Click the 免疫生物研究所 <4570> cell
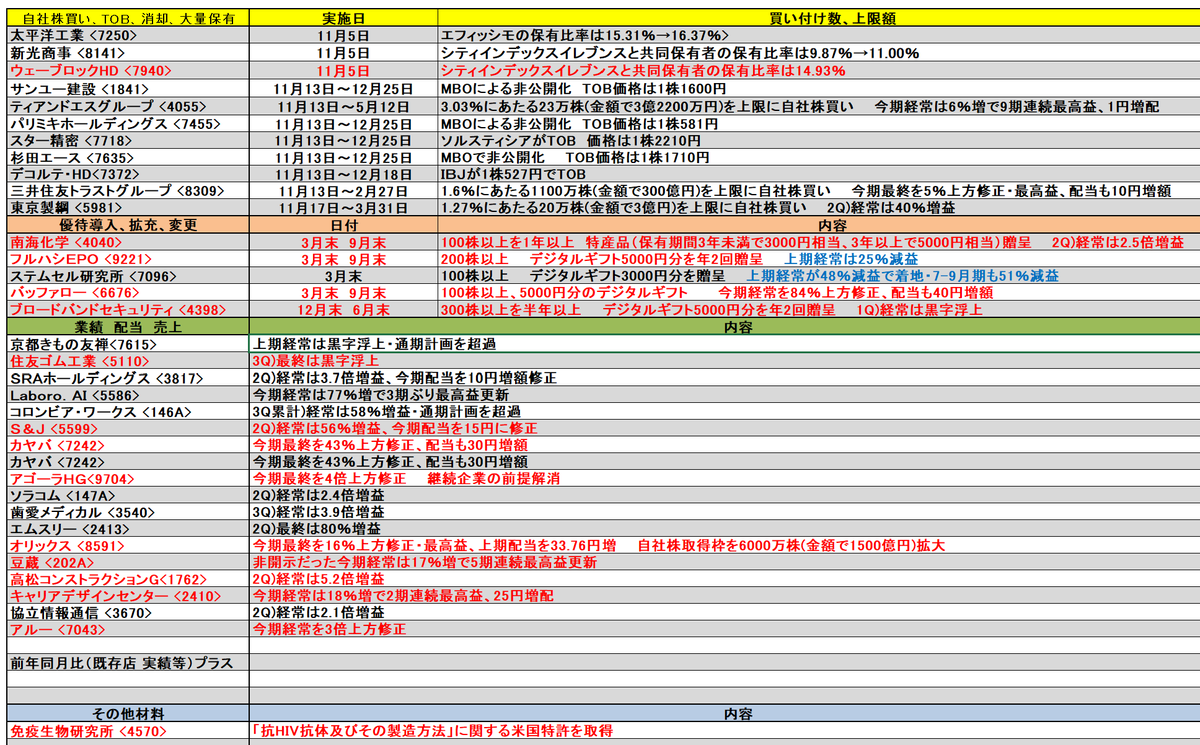Image resolution: width=1200 pixels, height=745 pixels. click(x=127, y=731)
